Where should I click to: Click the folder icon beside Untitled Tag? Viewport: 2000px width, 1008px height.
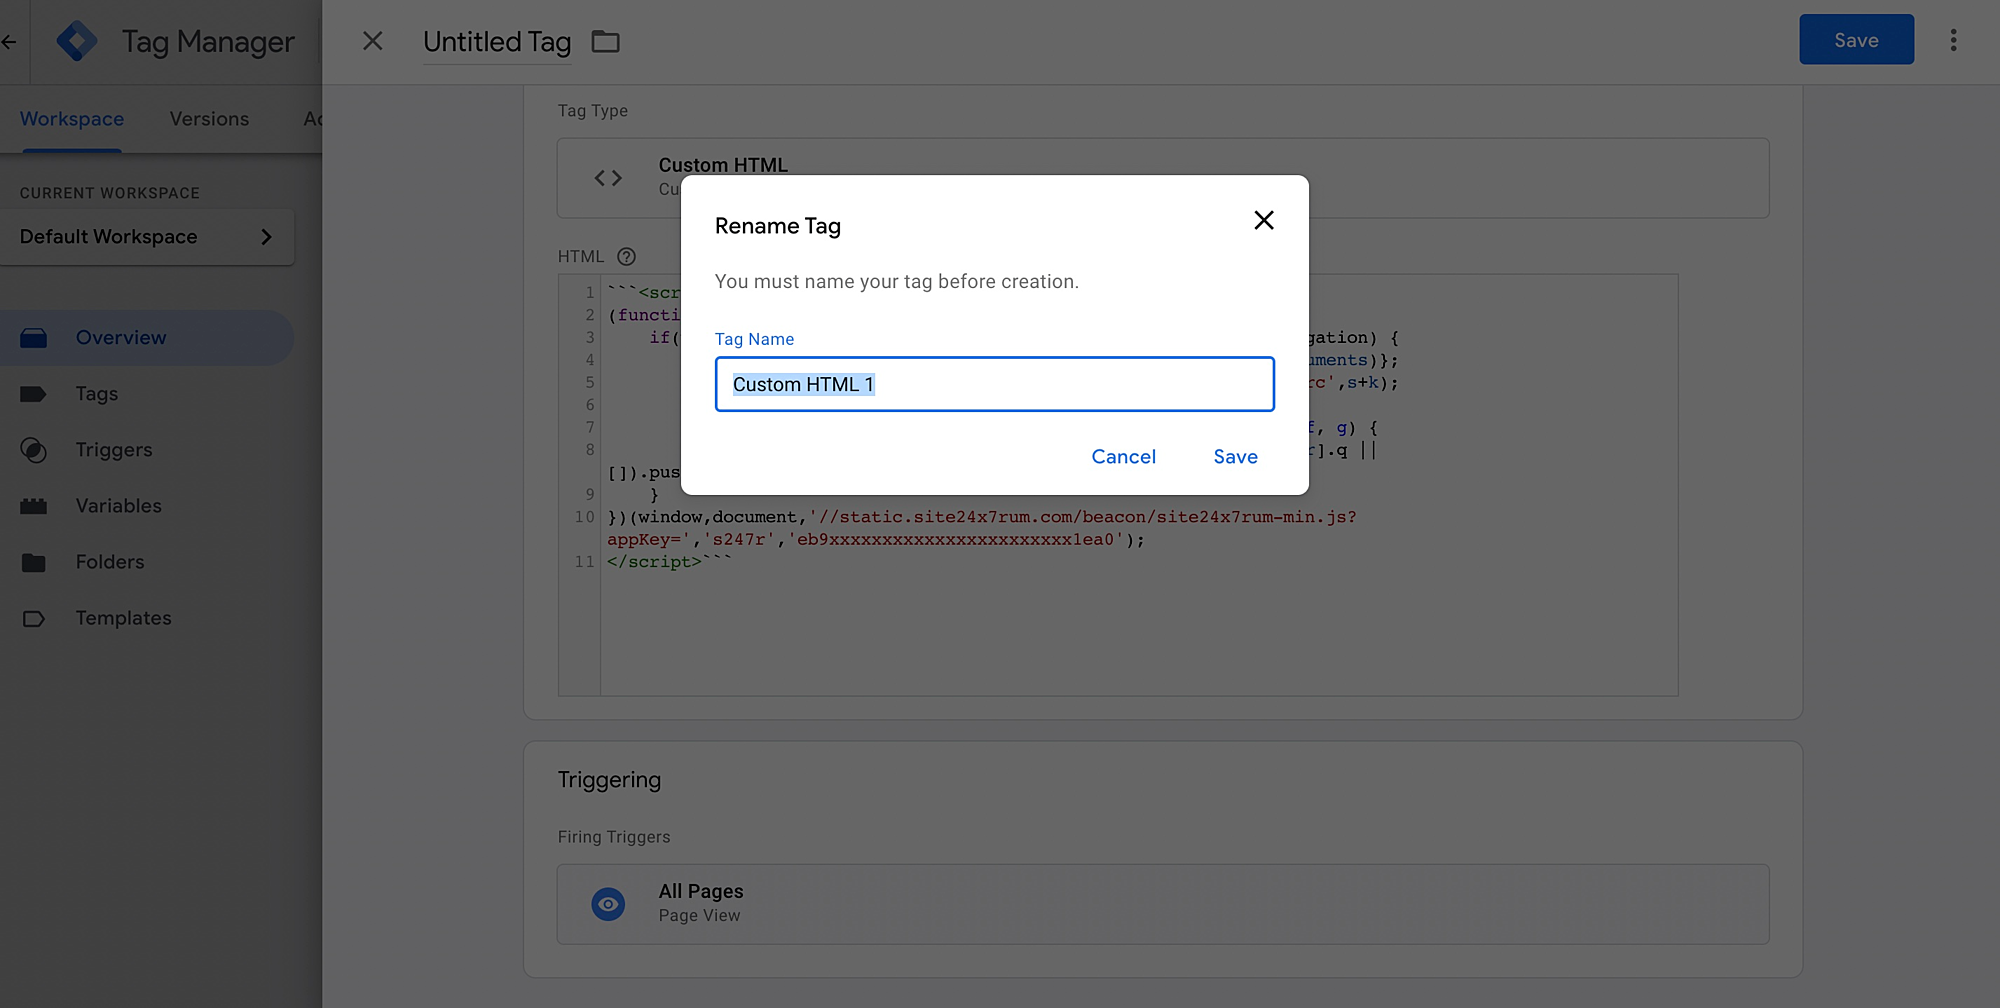[x=606, y=42]
